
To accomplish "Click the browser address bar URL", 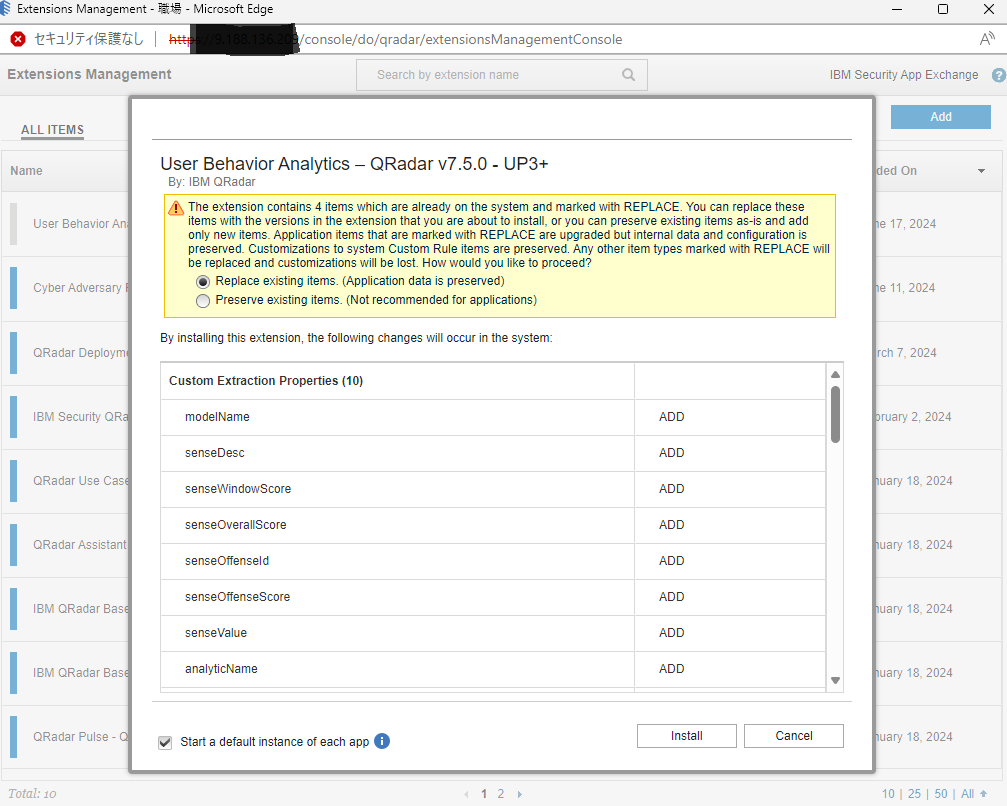I will 396,39.
